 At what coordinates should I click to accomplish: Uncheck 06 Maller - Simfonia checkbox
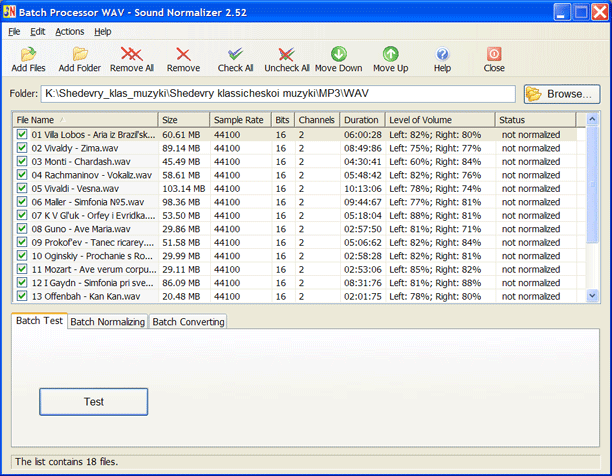22,202
